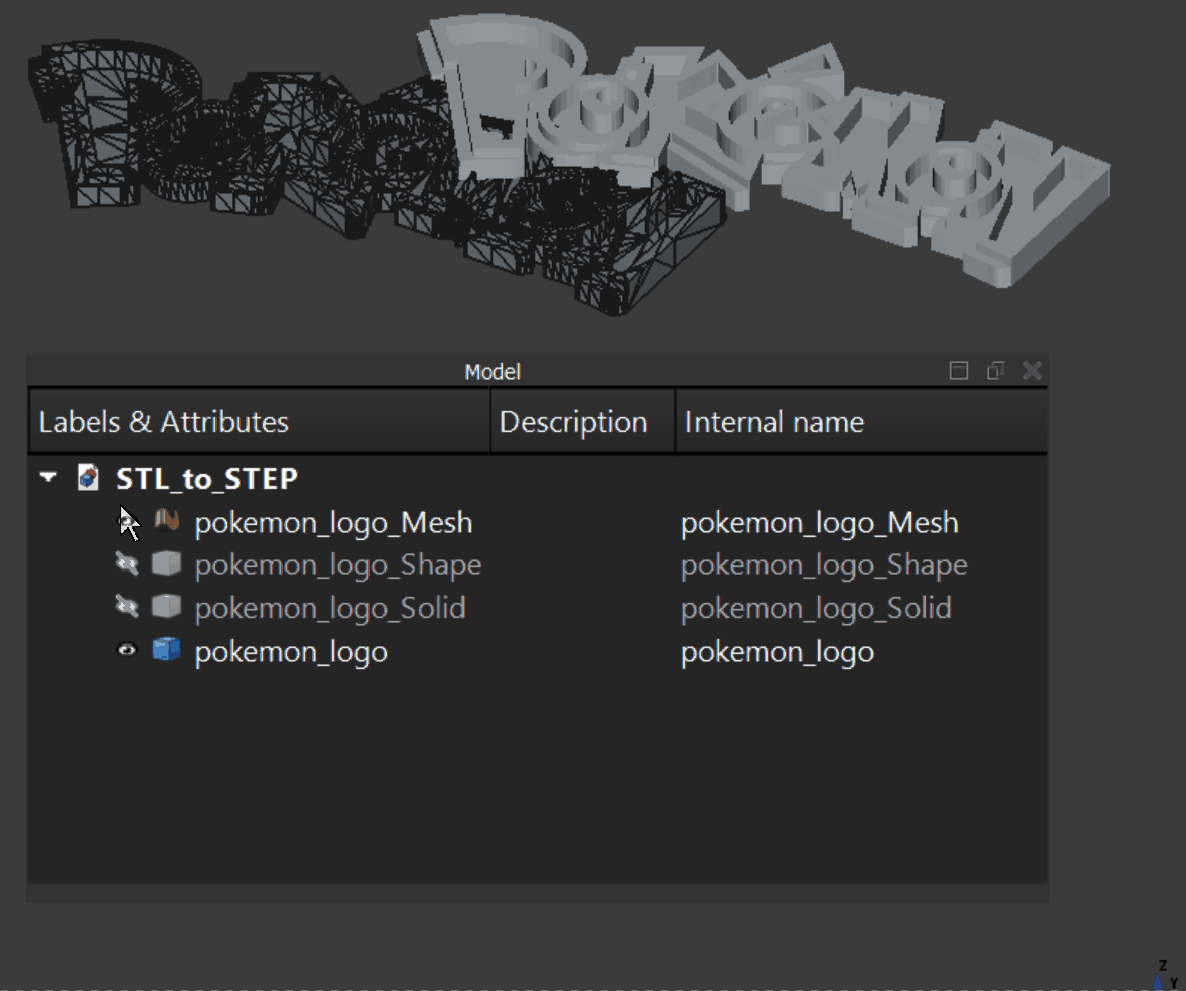Maximize the Model panel
The width and height of the screenshot is (1186, 991).
click(x=958, y=371)
